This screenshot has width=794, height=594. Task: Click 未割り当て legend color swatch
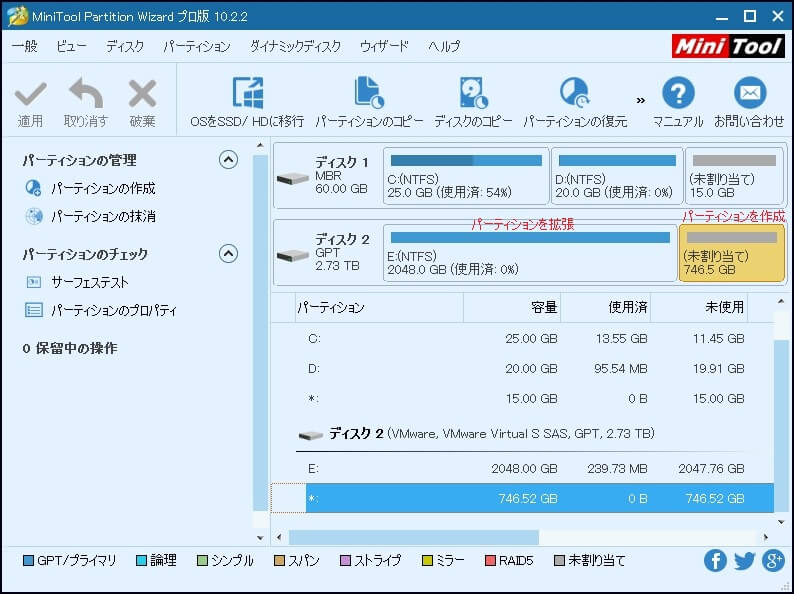[560, 561]
